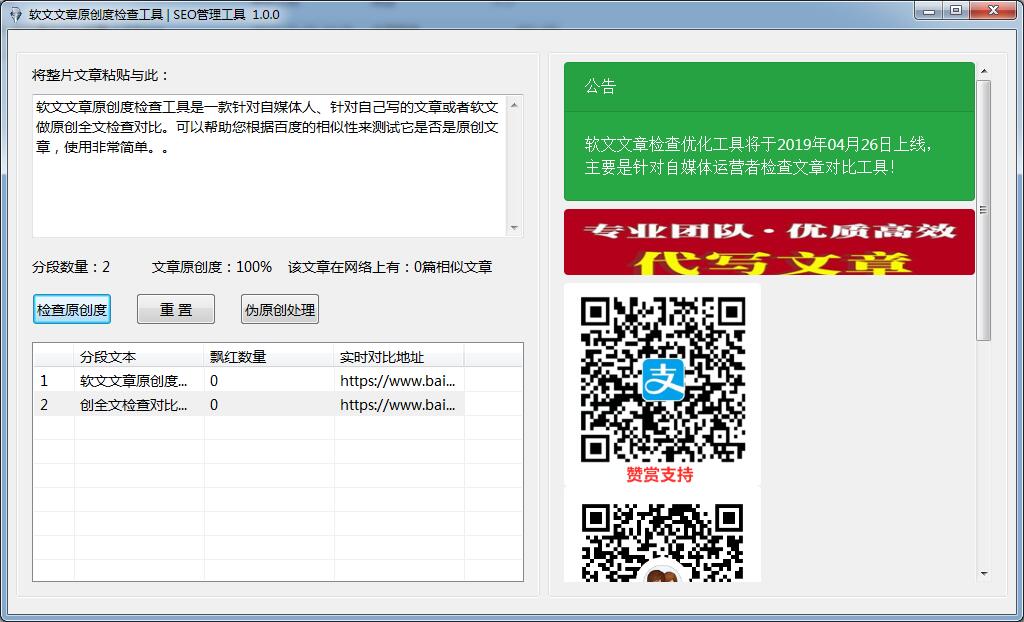The height and width of the screenshot is (622, 1024).
Task: Select the 分段文本 column header
Action: pyautogui.click(x=139, y=357)
